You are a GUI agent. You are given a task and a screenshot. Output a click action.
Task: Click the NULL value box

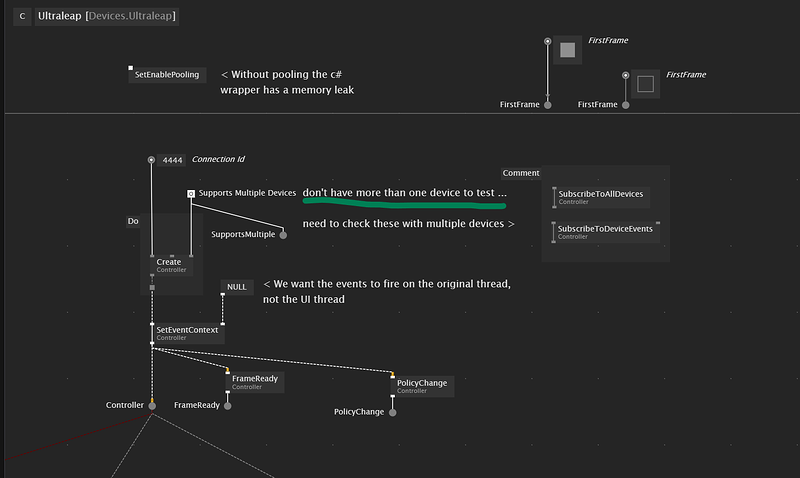(237, 287)
